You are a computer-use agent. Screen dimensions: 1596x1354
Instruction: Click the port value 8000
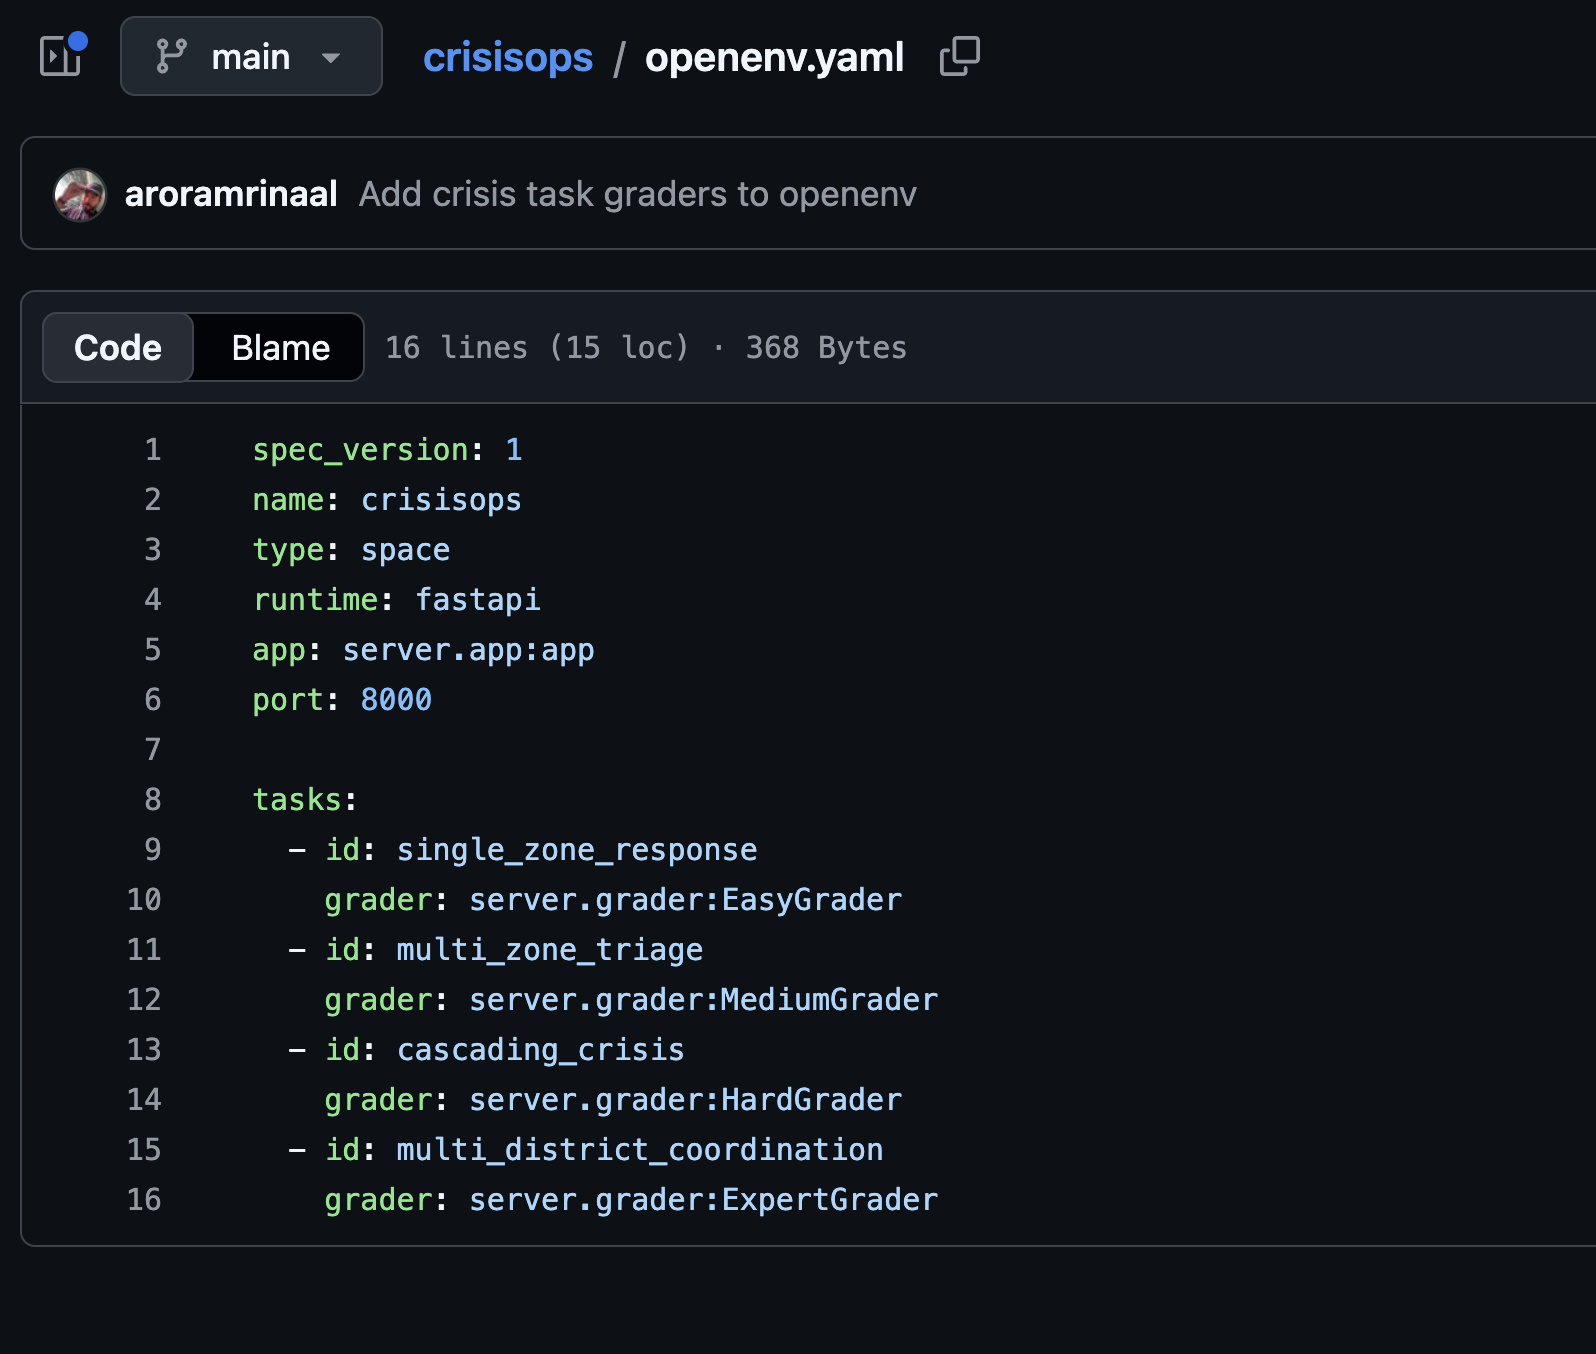click(396, 700)
